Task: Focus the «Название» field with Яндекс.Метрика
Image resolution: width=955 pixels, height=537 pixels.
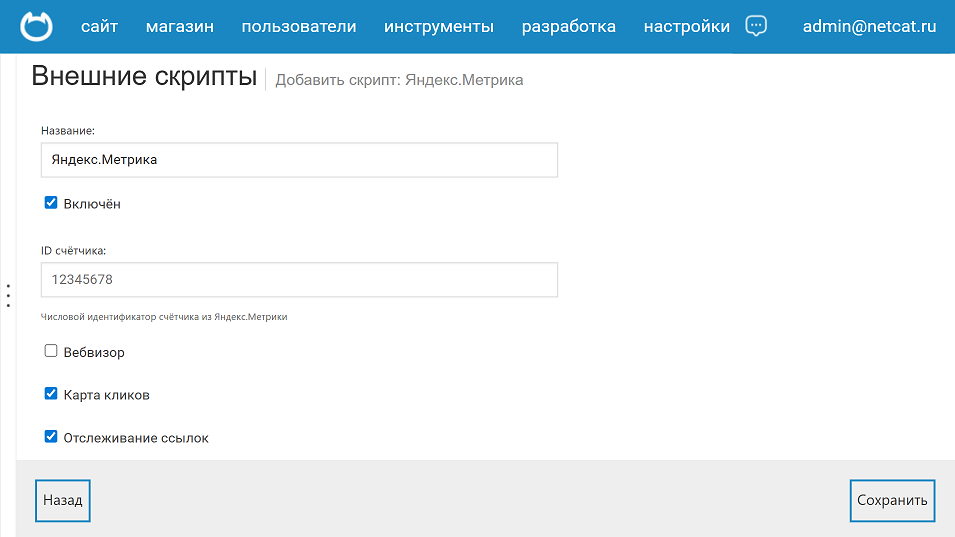Action: point(299,160)
